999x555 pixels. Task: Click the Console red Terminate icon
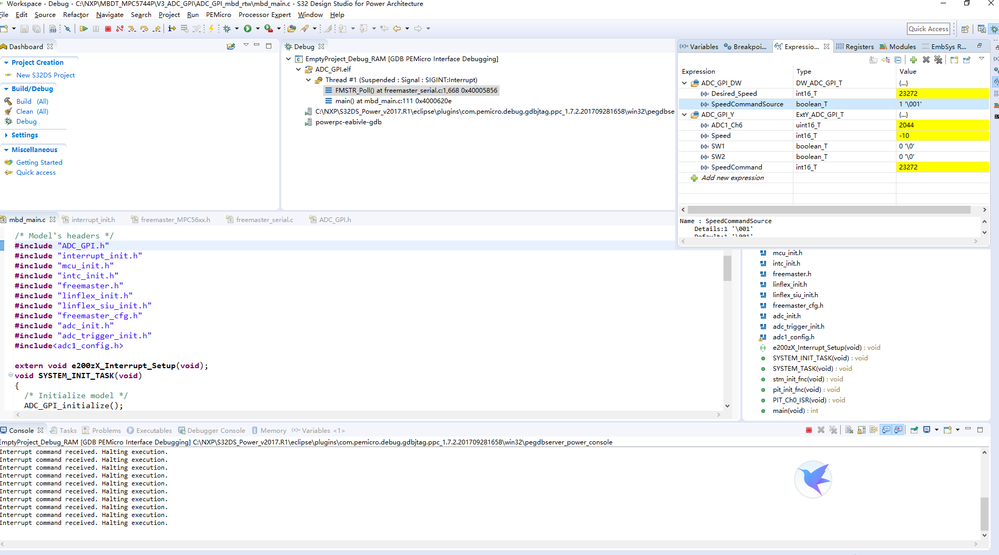809,430
